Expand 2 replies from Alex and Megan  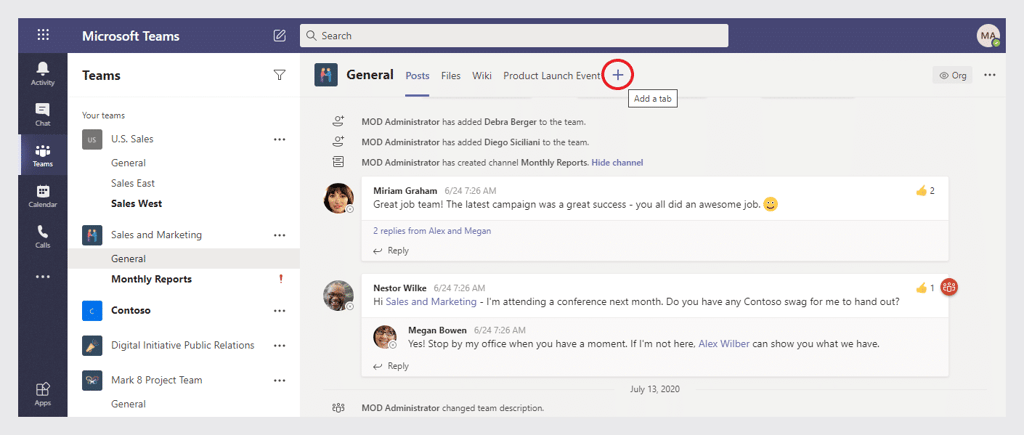pos(432,231)
